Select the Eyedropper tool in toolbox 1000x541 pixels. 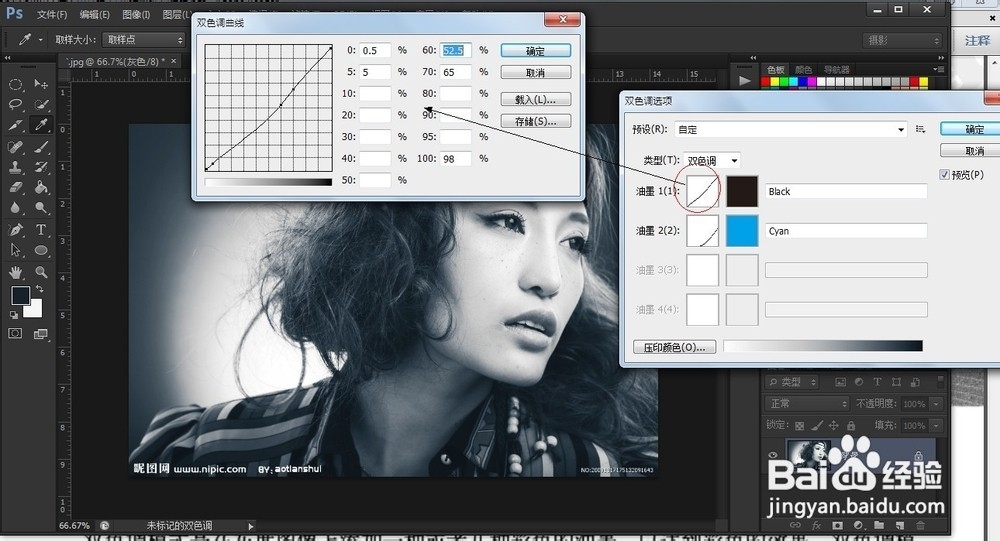41,125
